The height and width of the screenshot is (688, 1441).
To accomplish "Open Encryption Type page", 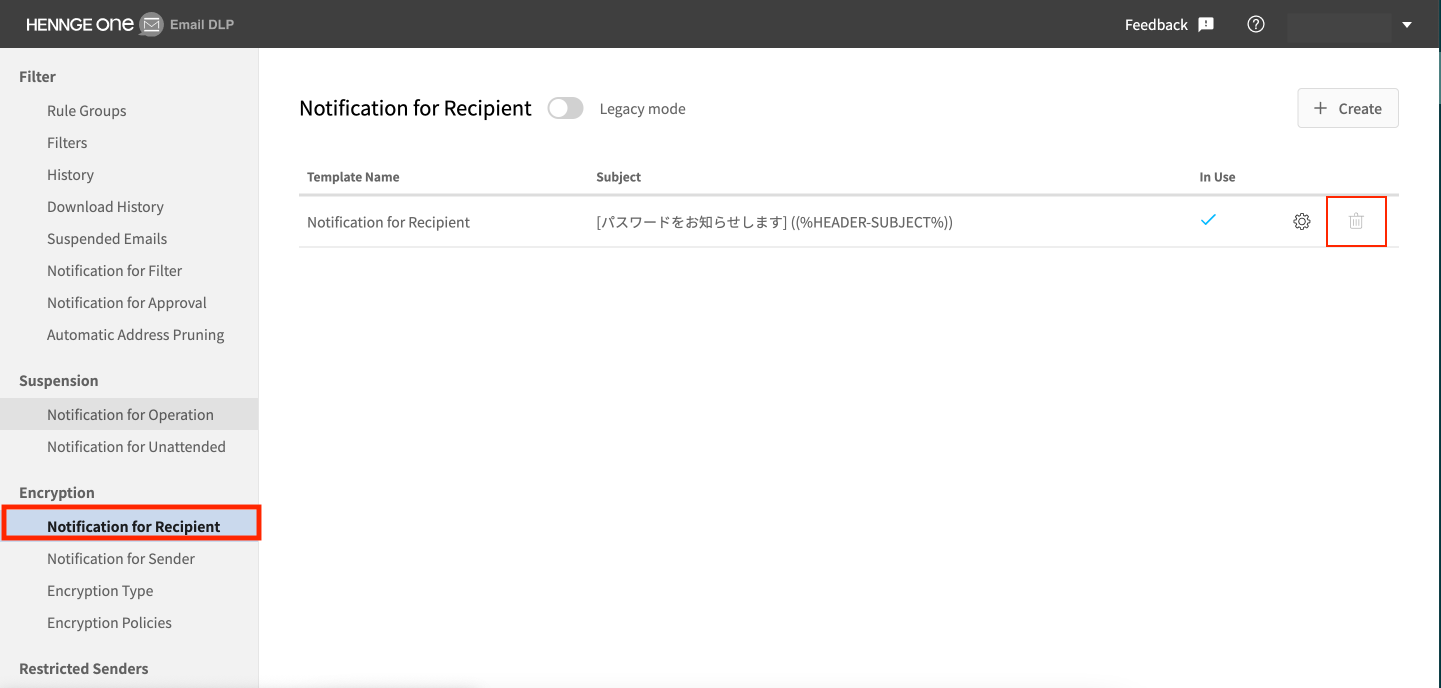I will point(100,590).
